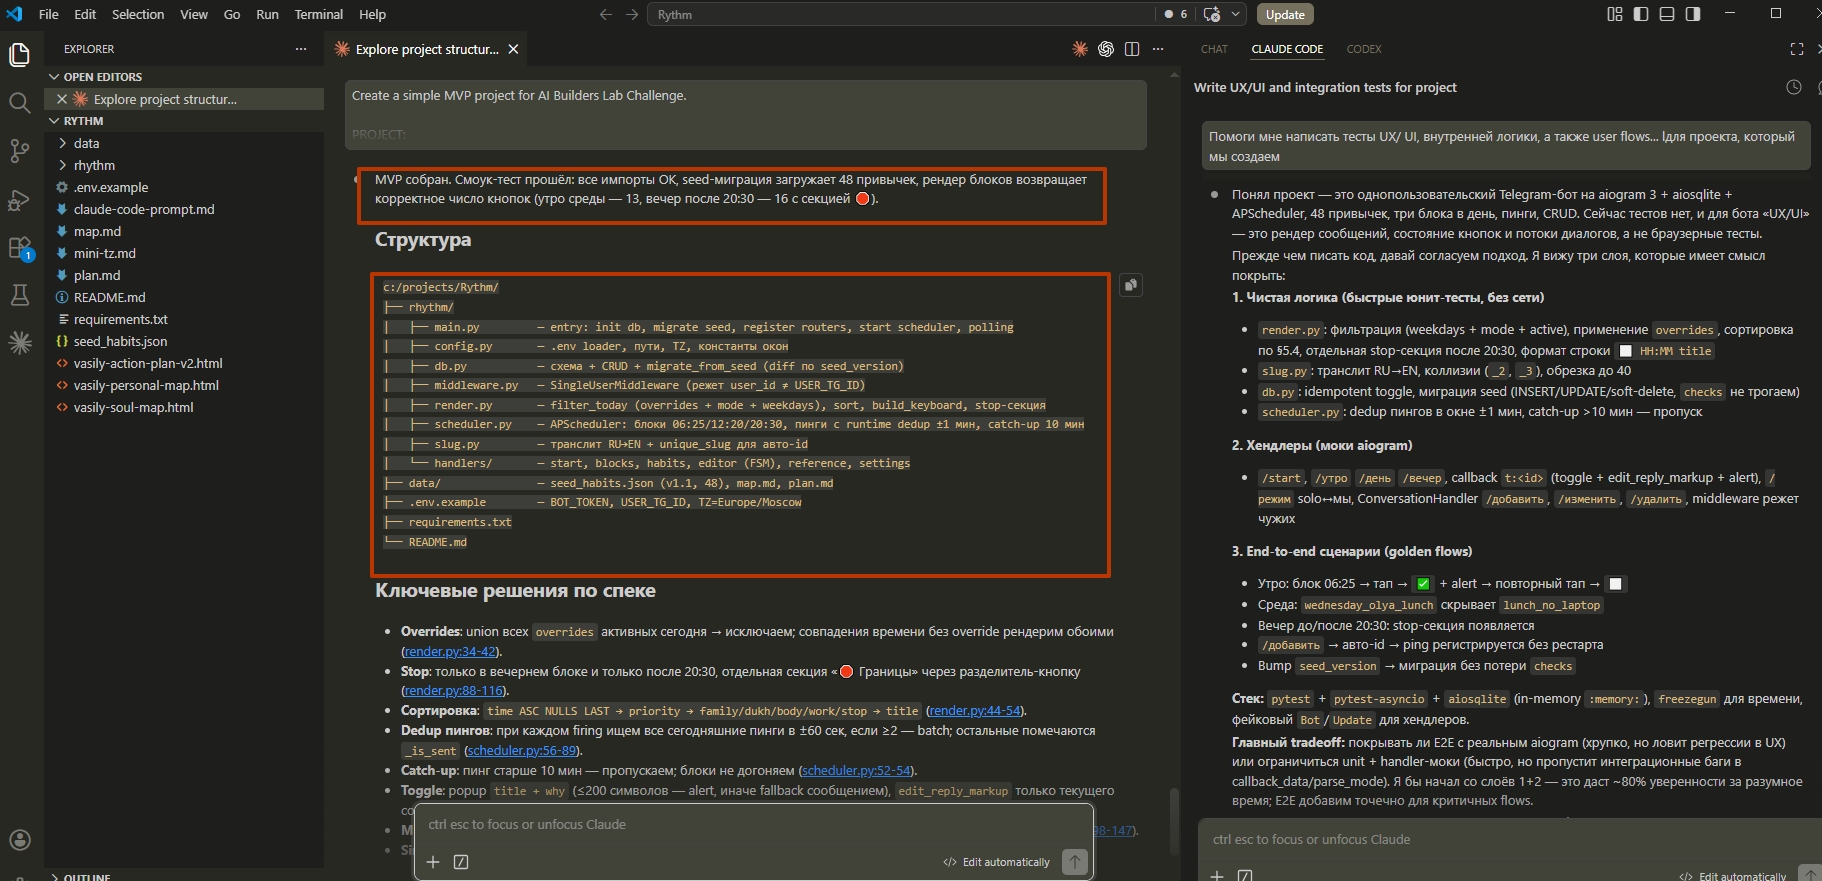Collapse the Open Editors section
Screen dimensions: 1822x881
pyautogui.click(x=97, y=77)
